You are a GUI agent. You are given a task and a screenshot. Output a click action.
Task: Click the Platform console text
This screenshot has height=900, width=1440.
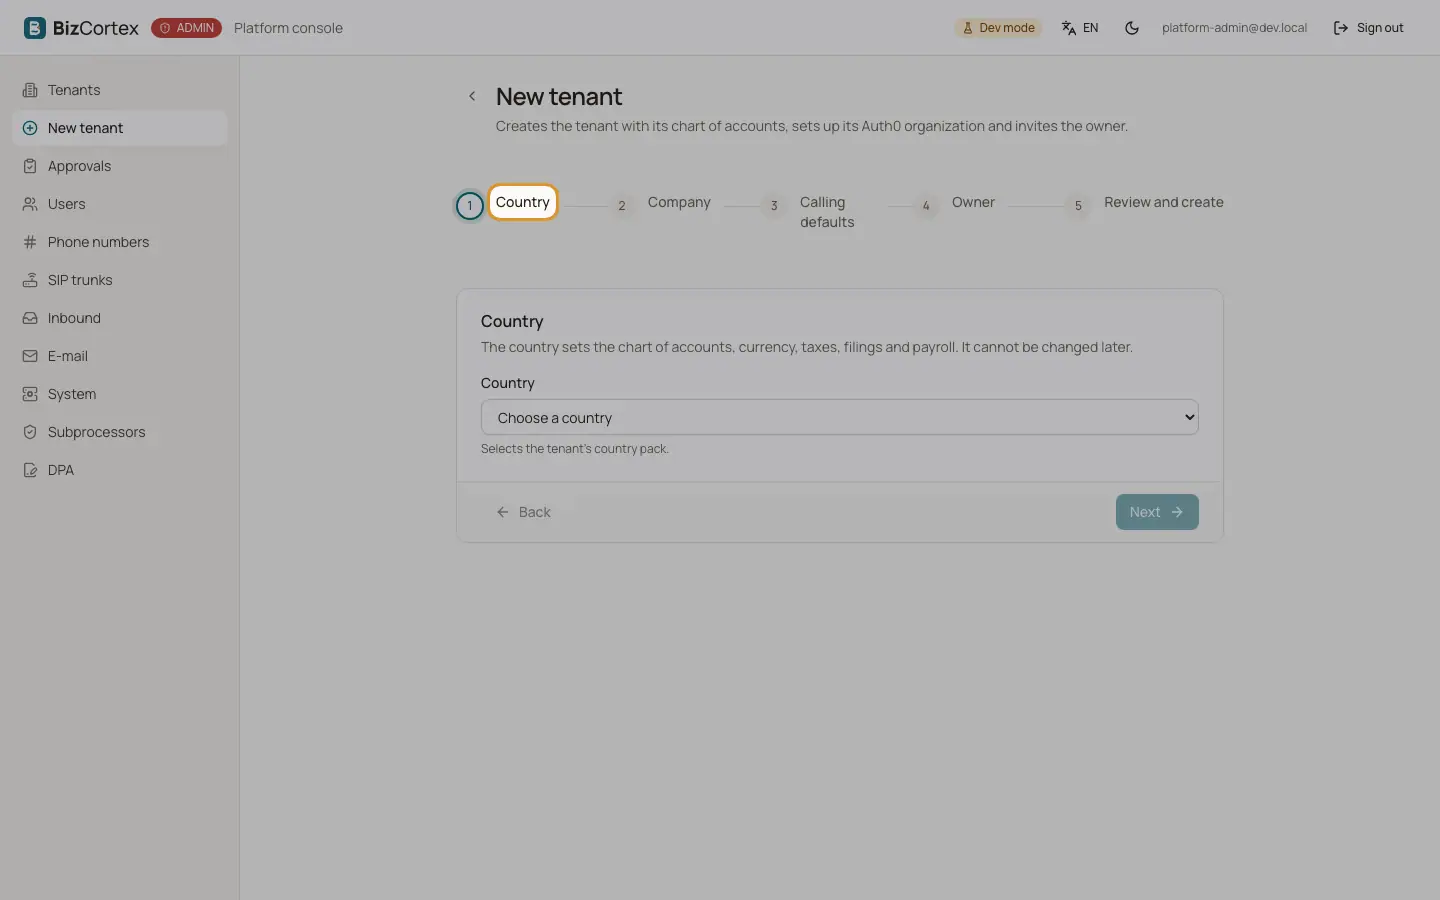[x=288, y=28]
